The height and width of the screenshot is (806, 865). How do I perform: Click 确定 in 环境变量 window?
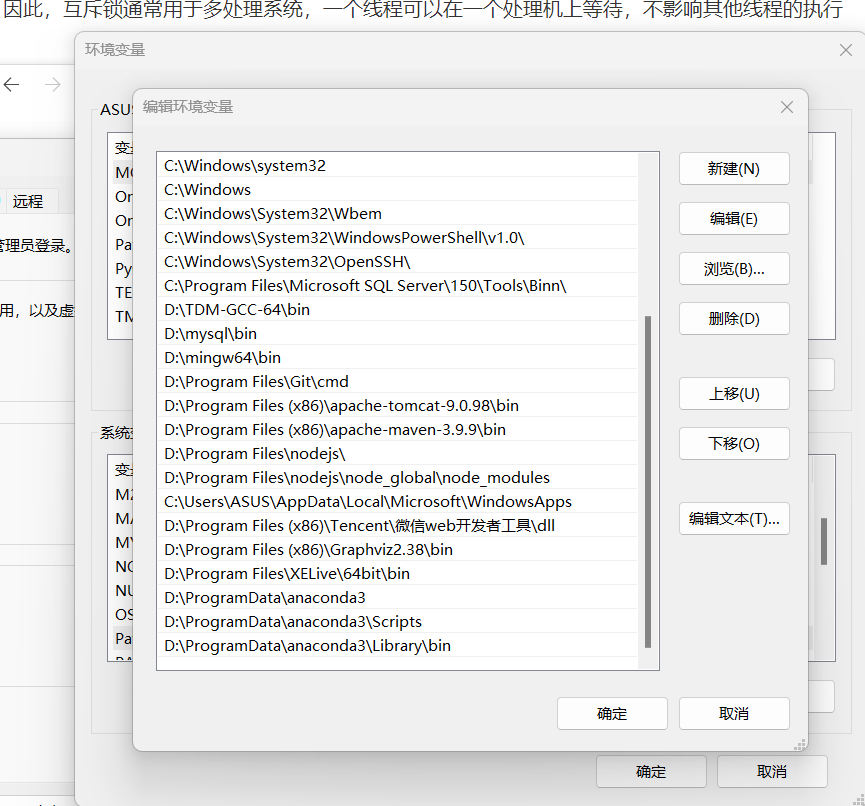pos(651,772)
